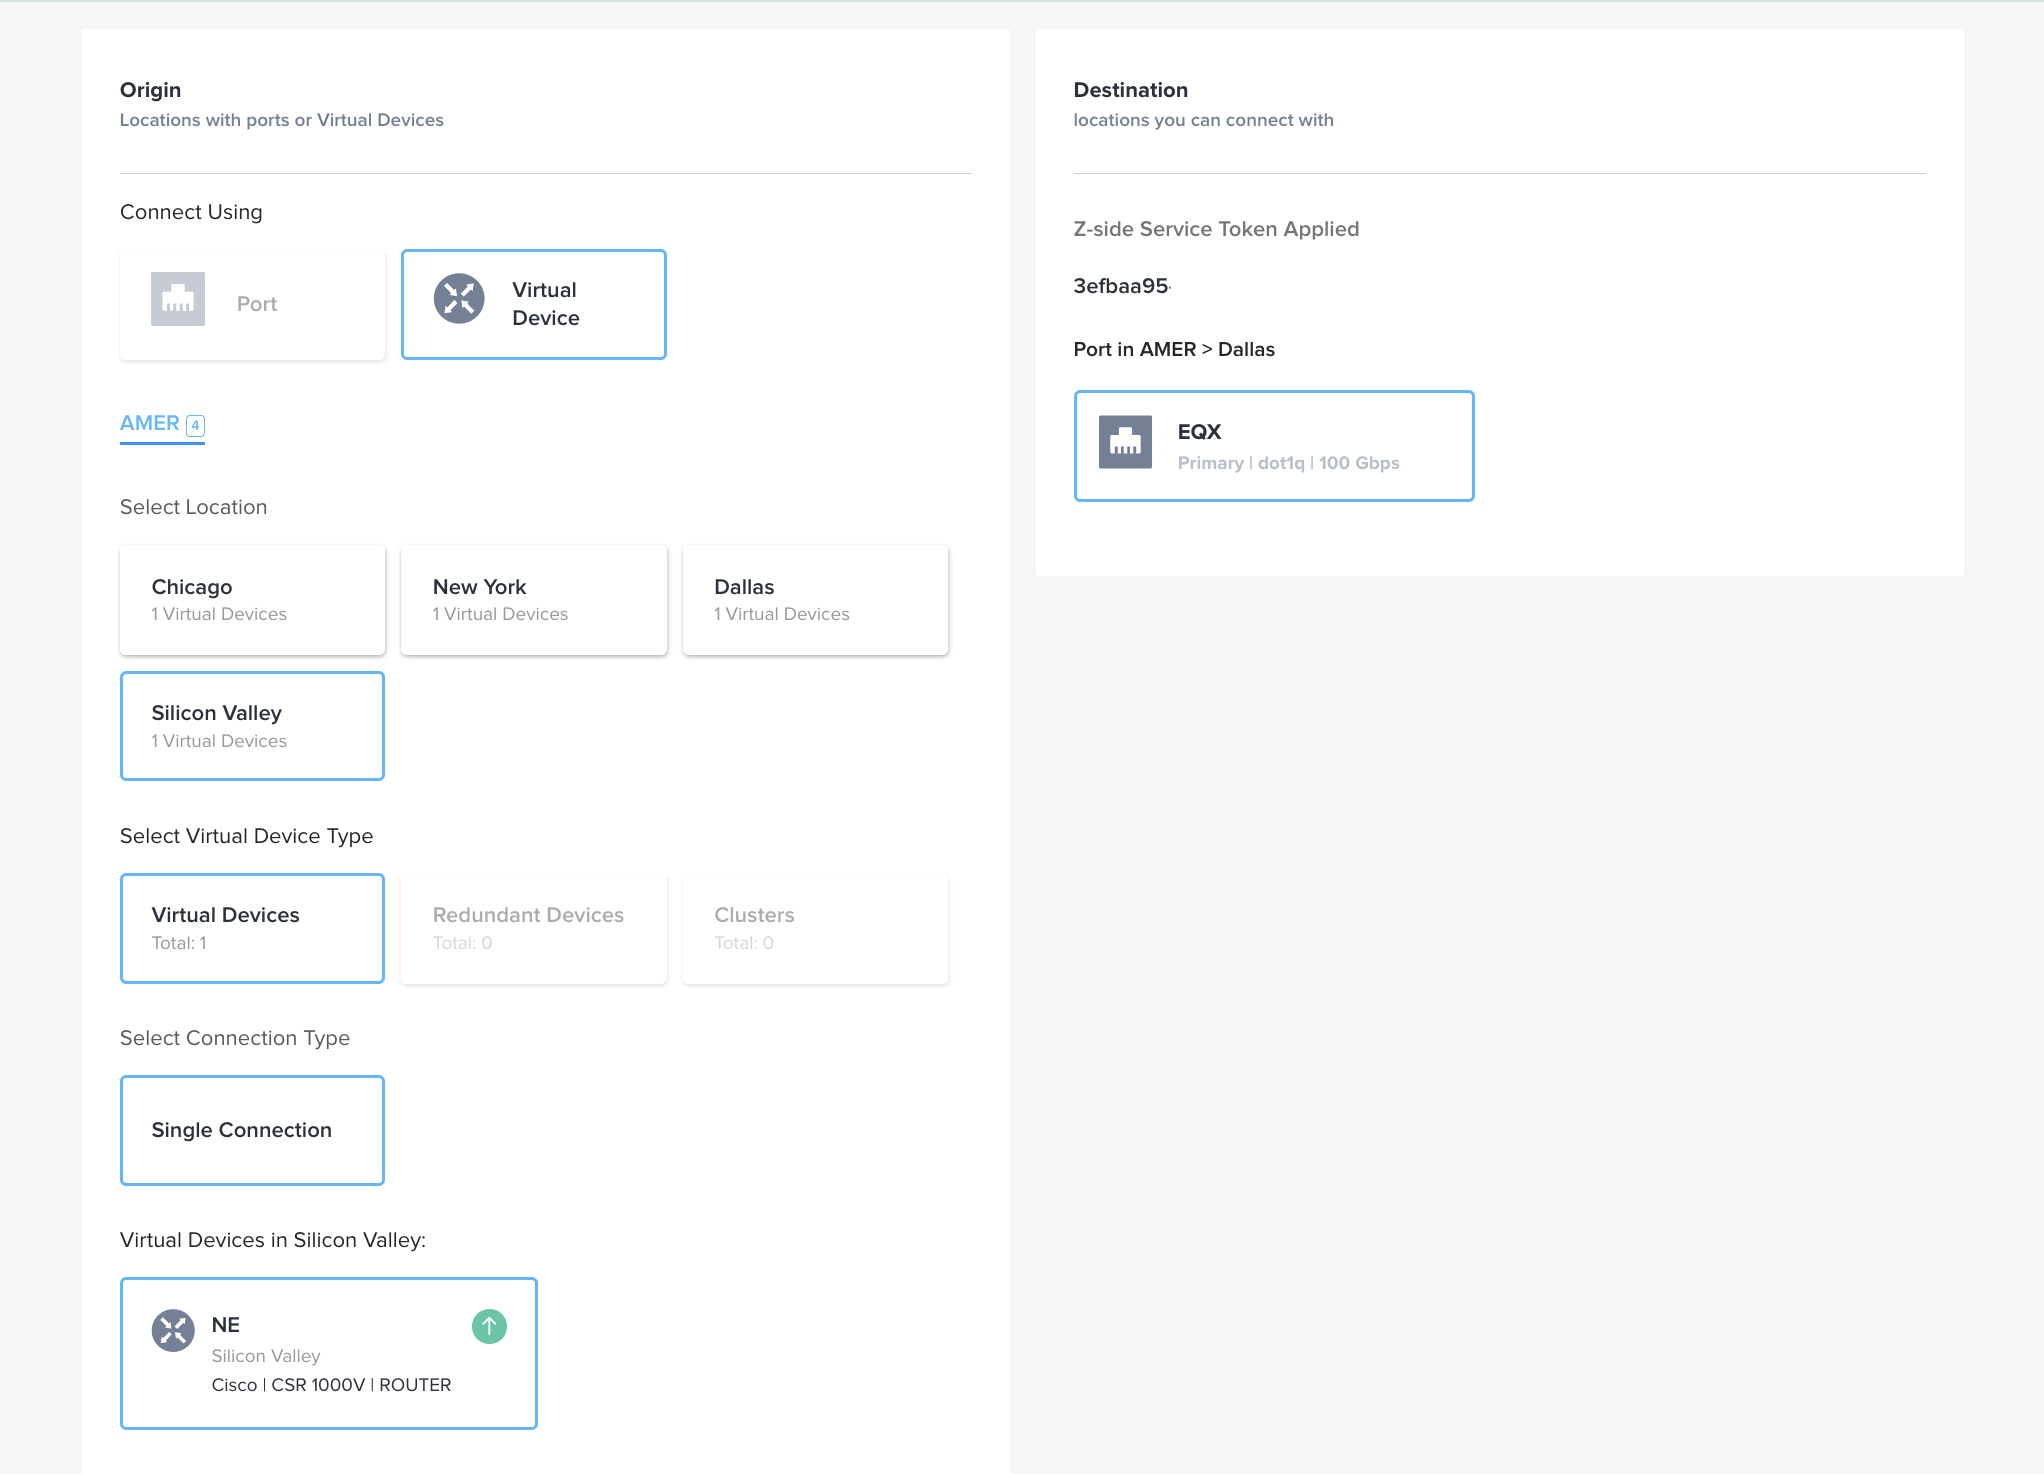Screen dimensions: 2044x1474
Task: Click the 'Cisco | CSR 1000V | ROUTER' text
Action: (331, 1385)
